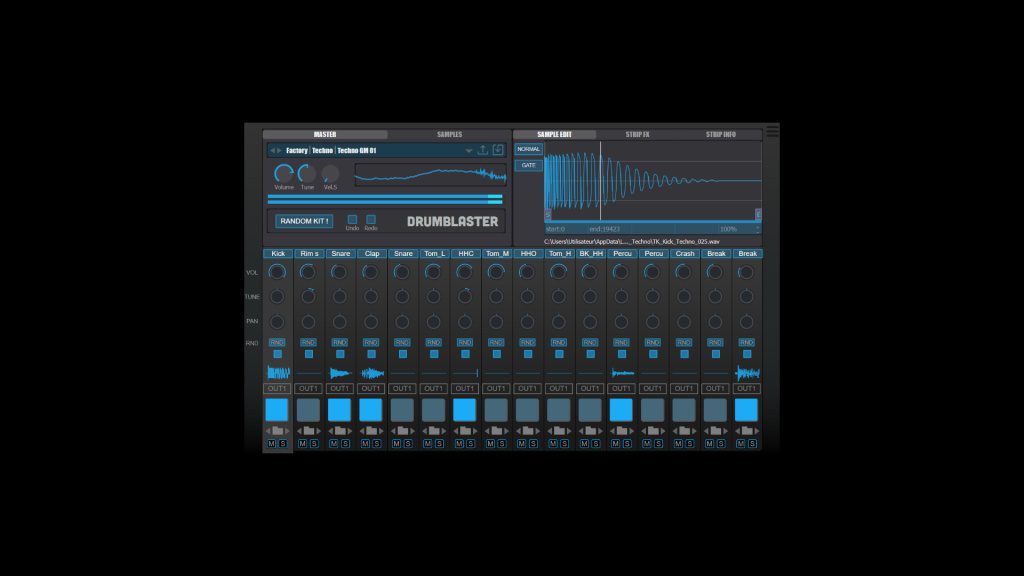1024x576 pixels.
Task: Switch to the STRIP FX tab
Action: pyautogui.click(x=637, y=134)
